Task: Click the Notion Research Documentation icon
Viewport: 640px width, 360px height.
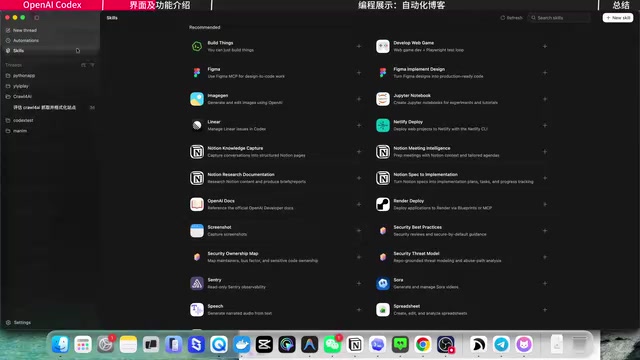Action: click(x=197, y=178)
